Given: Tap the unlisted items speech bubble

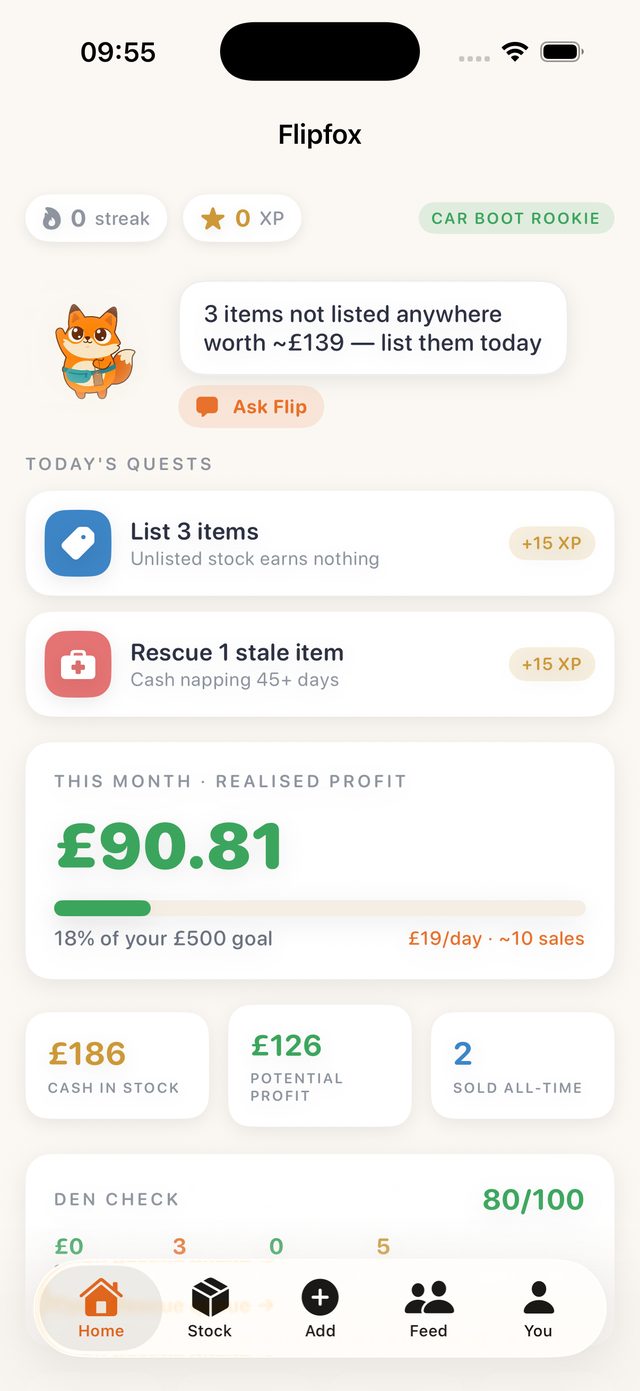Looking at the screenshot, I should tap(373, 328).
